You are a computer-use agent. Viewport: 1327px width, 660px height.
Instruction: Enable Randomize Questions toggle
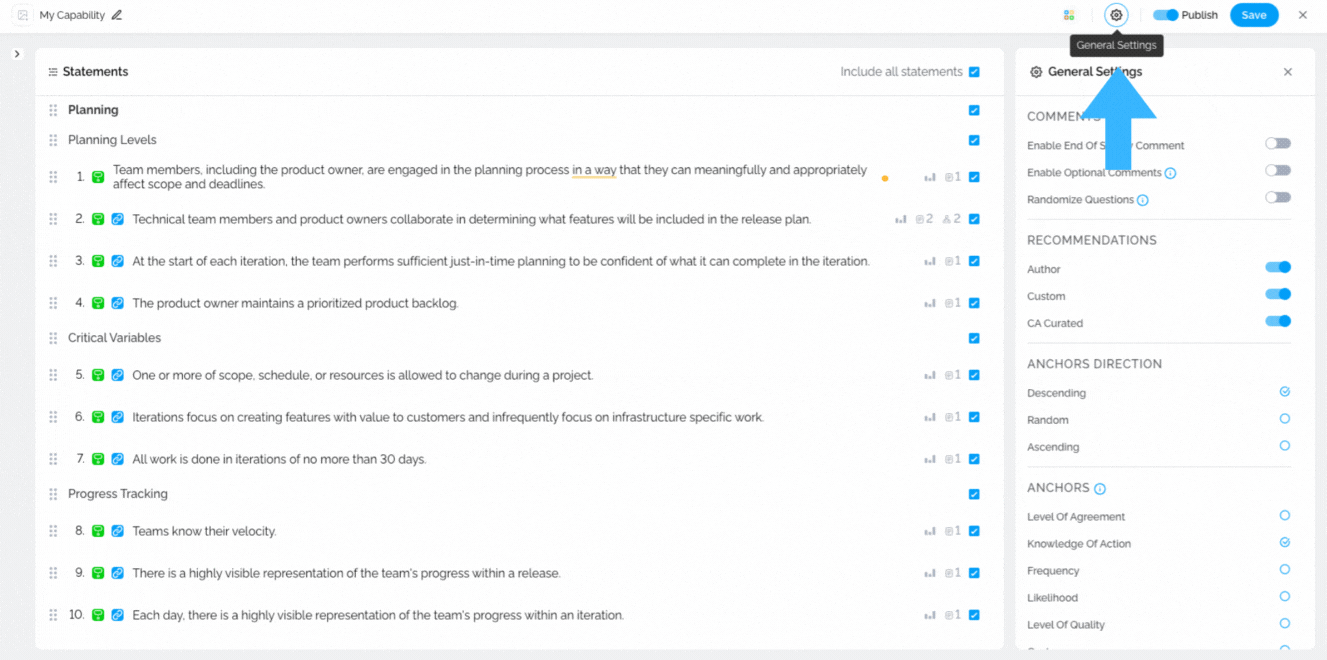(x=1278, y=198)
